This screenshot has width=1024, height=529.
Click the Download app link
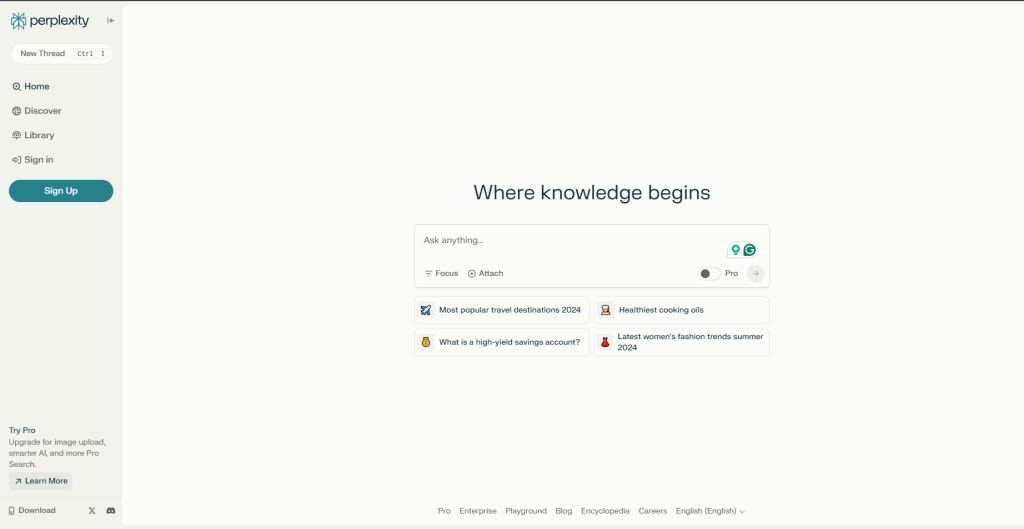32,511
